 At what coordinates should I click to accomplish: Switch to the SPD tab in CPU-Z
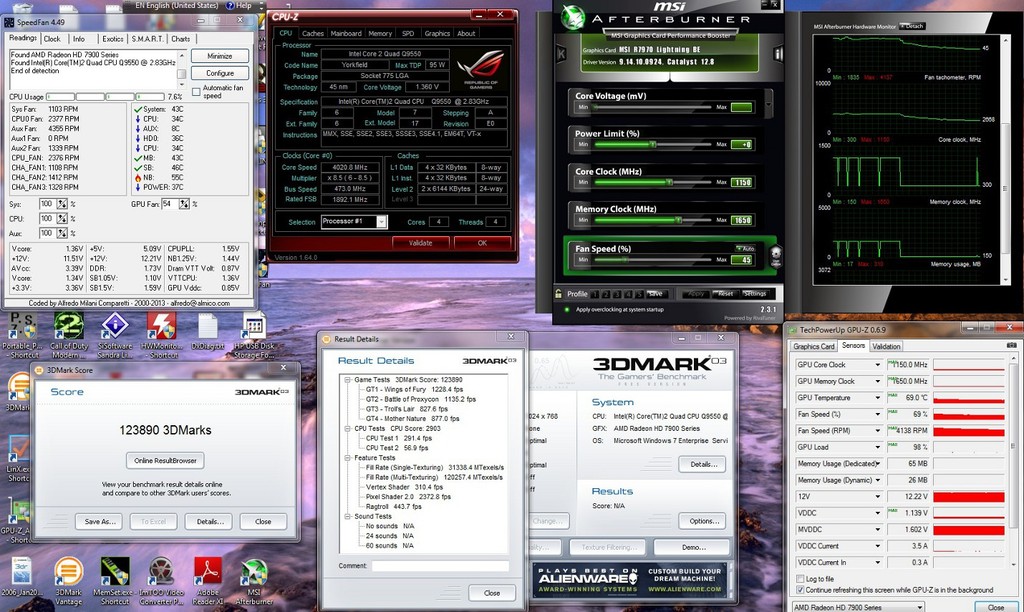point(409,33)
